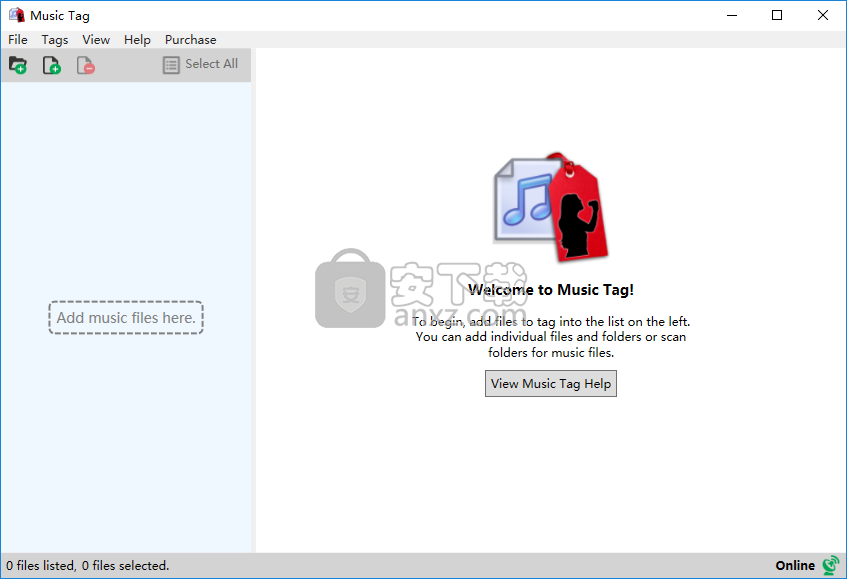Minimize the Music Tag window
The height and width of the screenshot is (579, 847).
click(x=732, y=15)
